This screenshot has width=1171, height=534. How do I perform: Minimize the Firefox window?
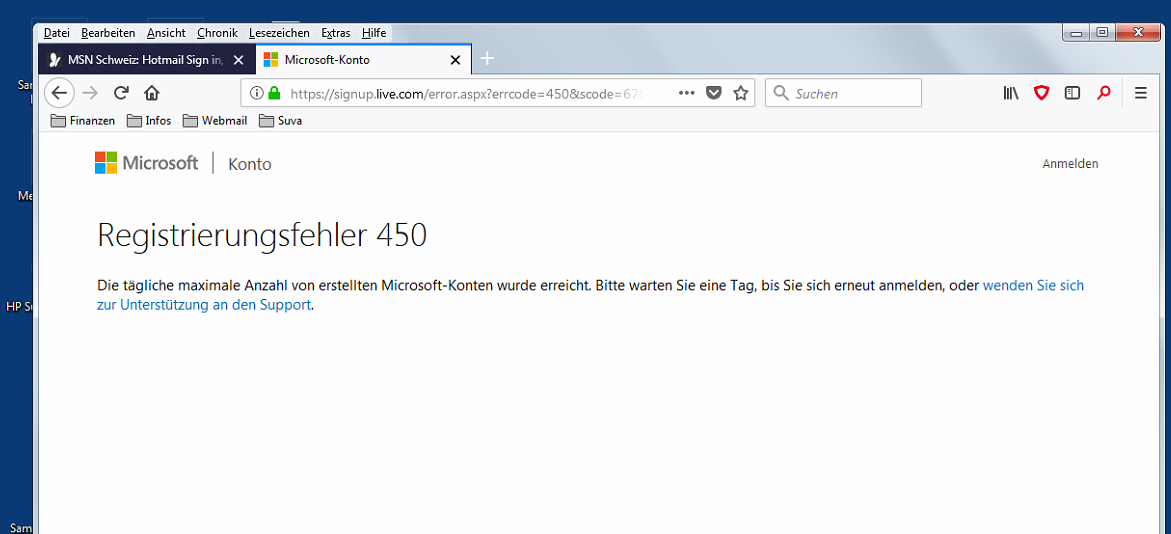click(1076, 32)
